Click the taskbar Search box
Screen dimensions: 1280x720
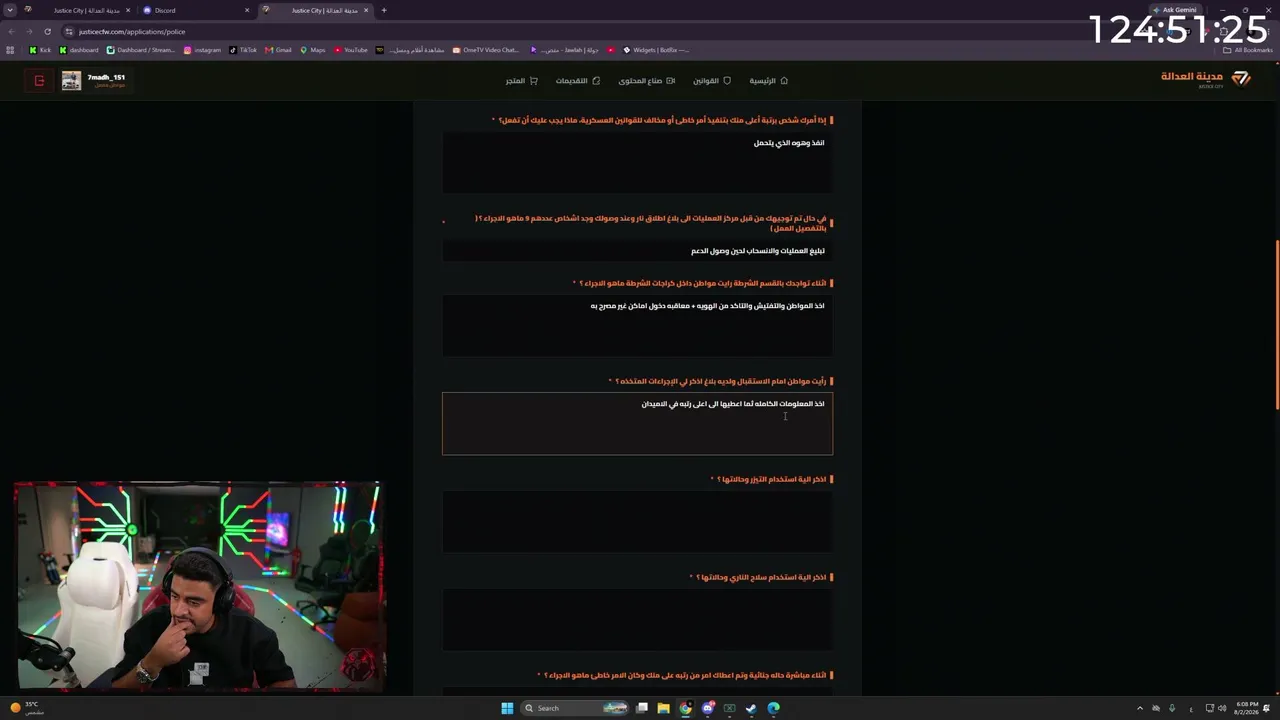click(575, 708)
